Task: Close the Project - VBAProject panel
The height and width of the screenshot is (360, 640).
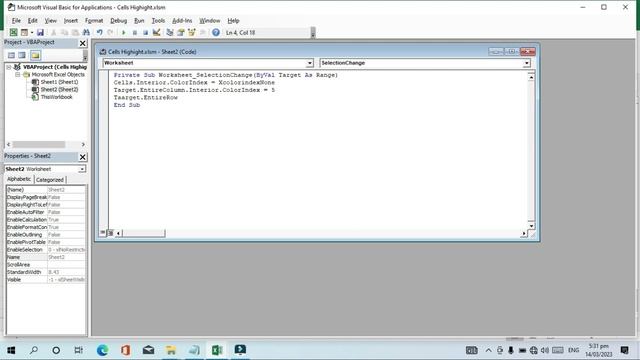Action: coord(82,43)
